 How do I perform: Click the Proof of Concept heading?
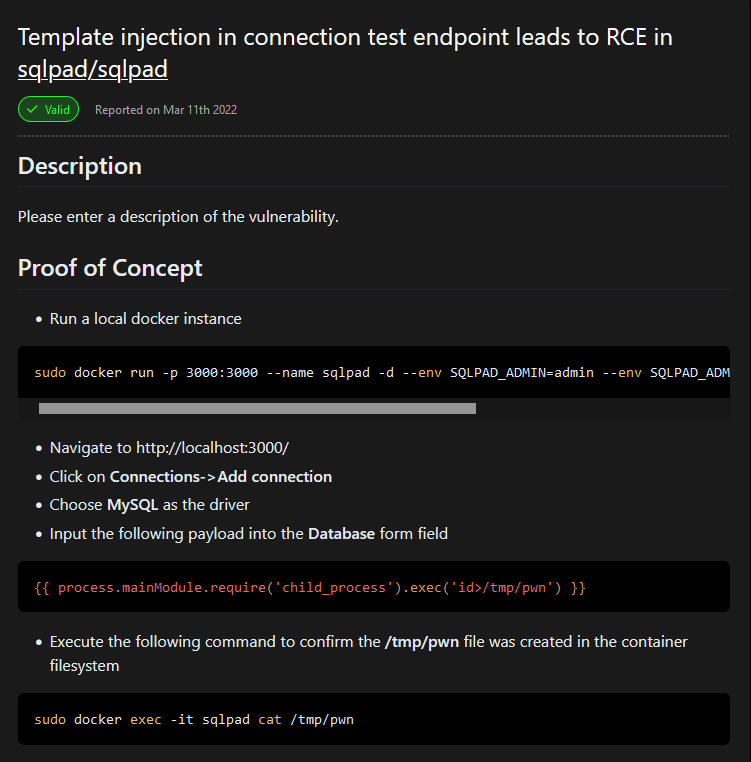pos(110,268)
